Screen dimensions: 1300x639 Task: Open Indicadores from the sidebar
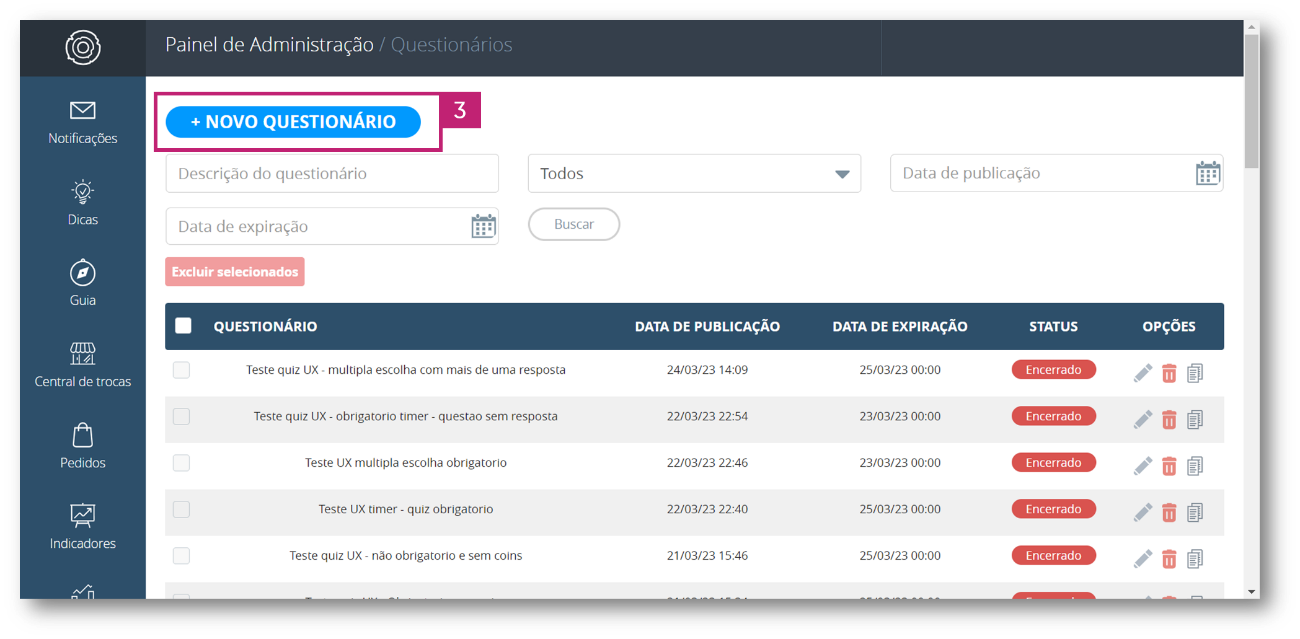83,527
